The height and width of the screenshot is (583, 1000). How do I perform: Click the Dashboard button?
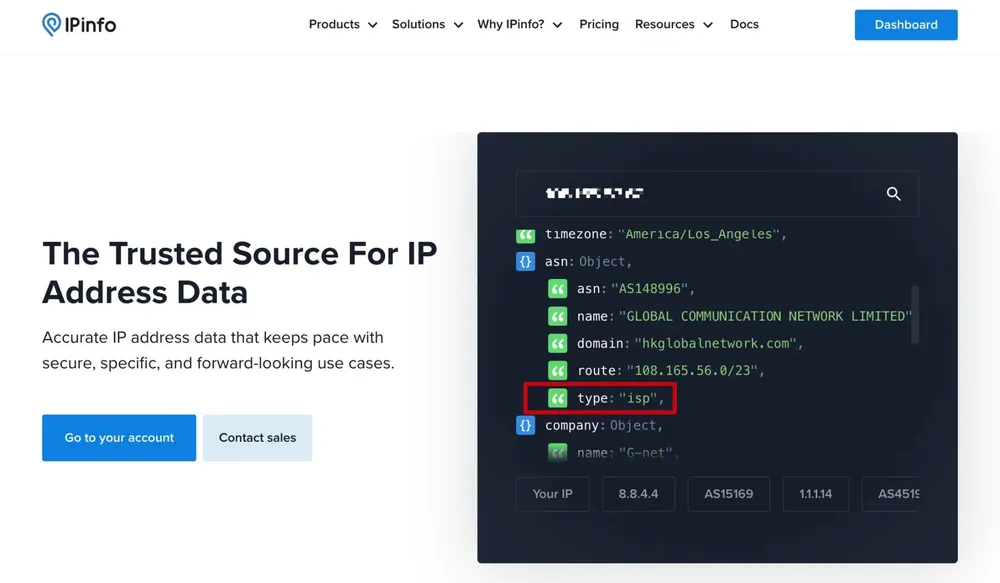tap(906, 25)
